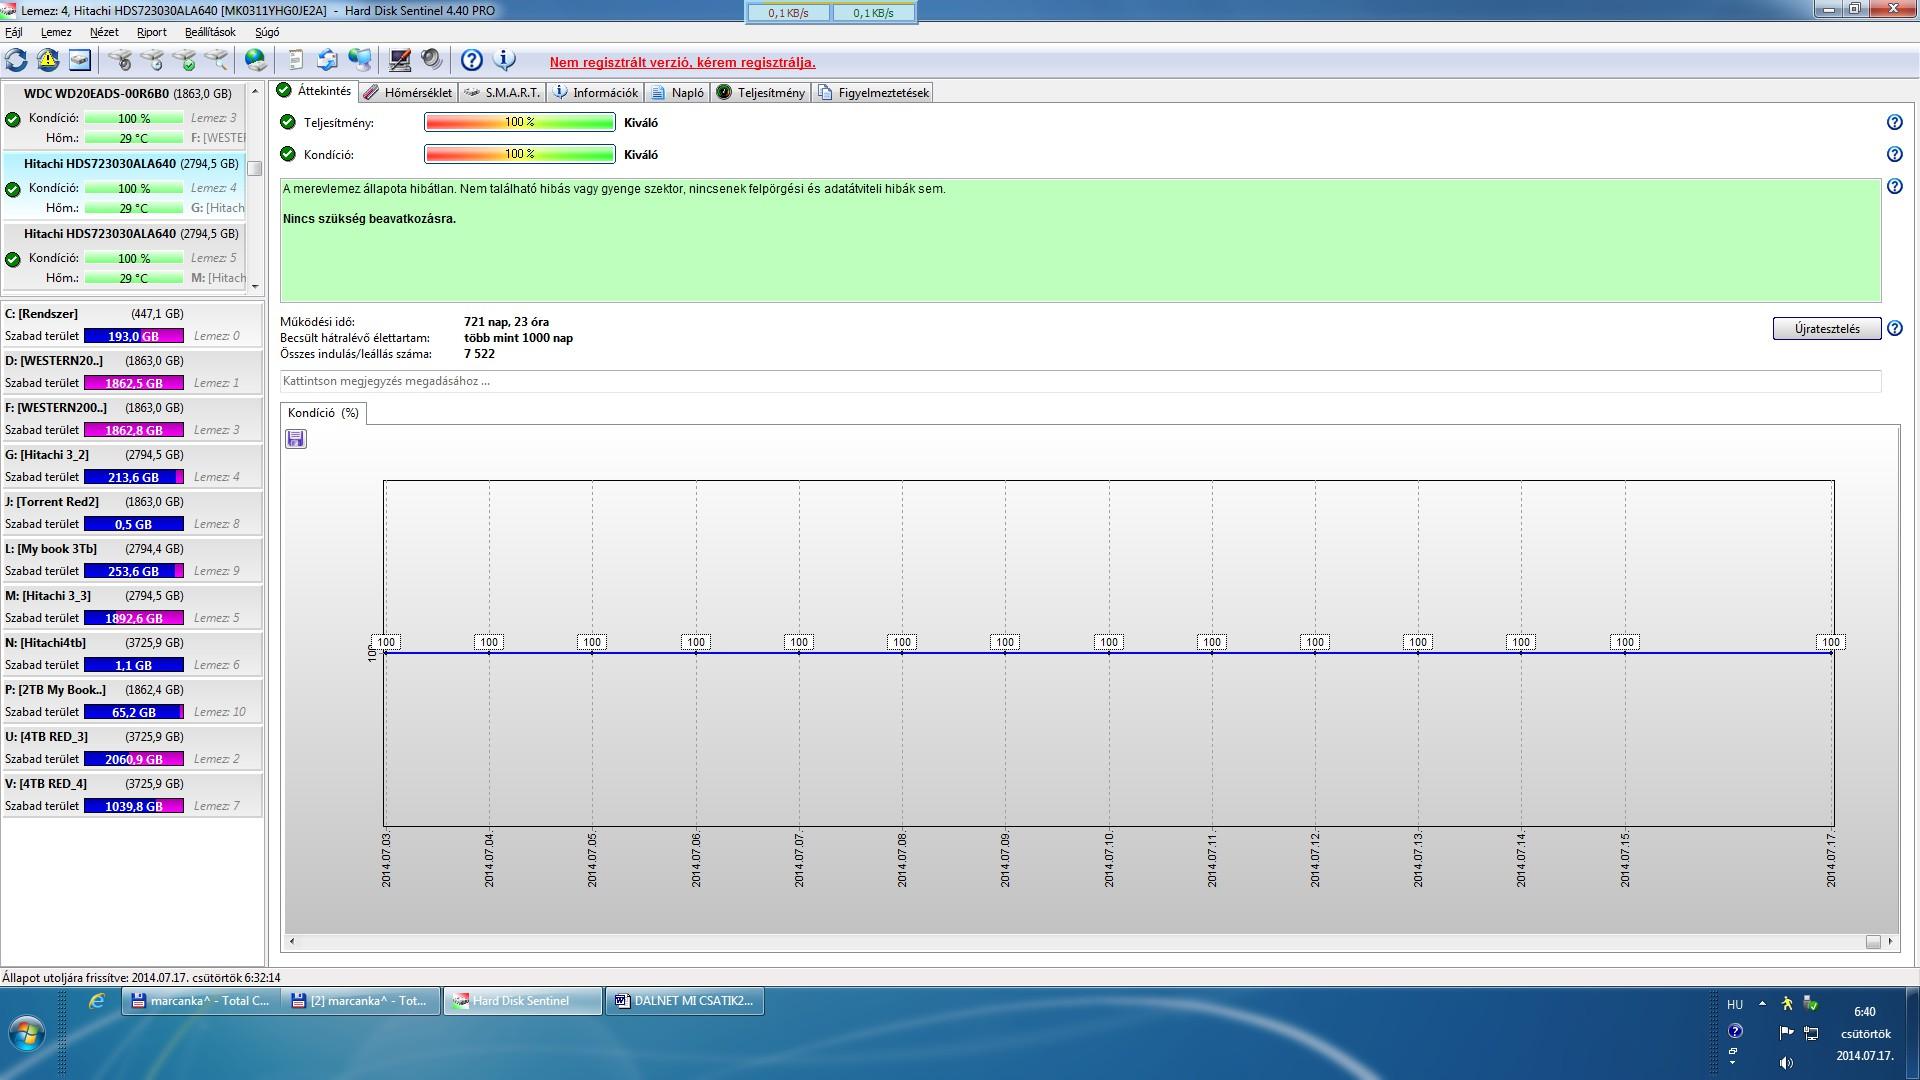1920x1080 pixels.
Task: Switch to the Hőmérséklet tab
Action: tap(408, 92)
